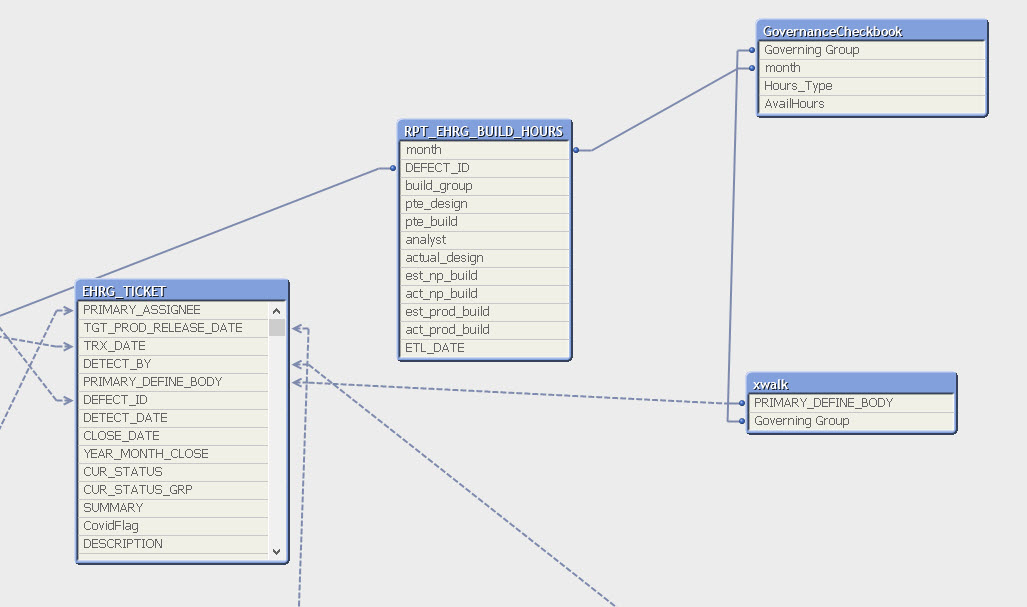
Task: Select est_np_build field
Action: 485,276
